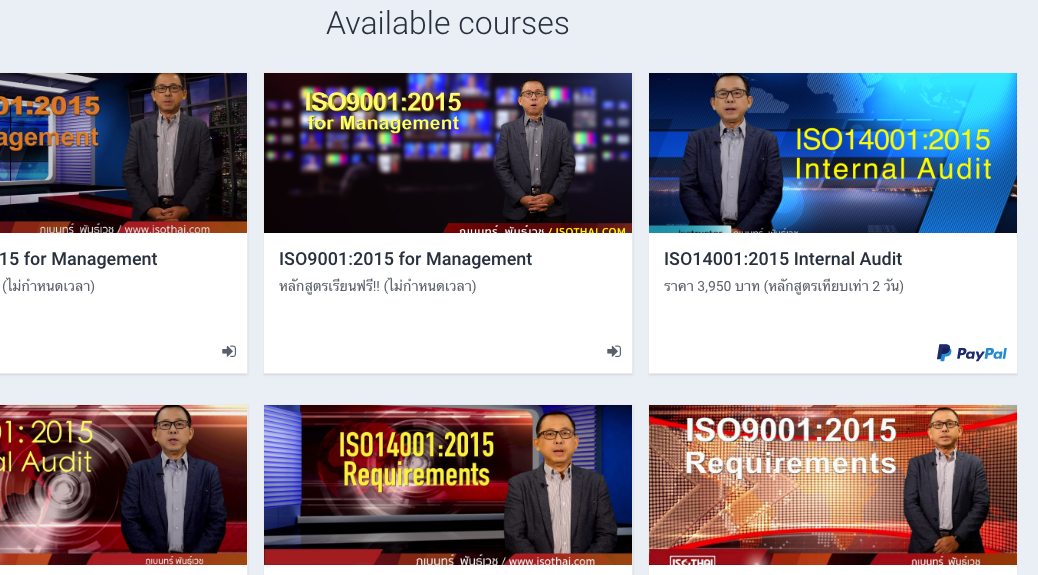
Task: Click the self-enrolment icon on ISO9001:2015 for Management card
Action: pos(614,351)
